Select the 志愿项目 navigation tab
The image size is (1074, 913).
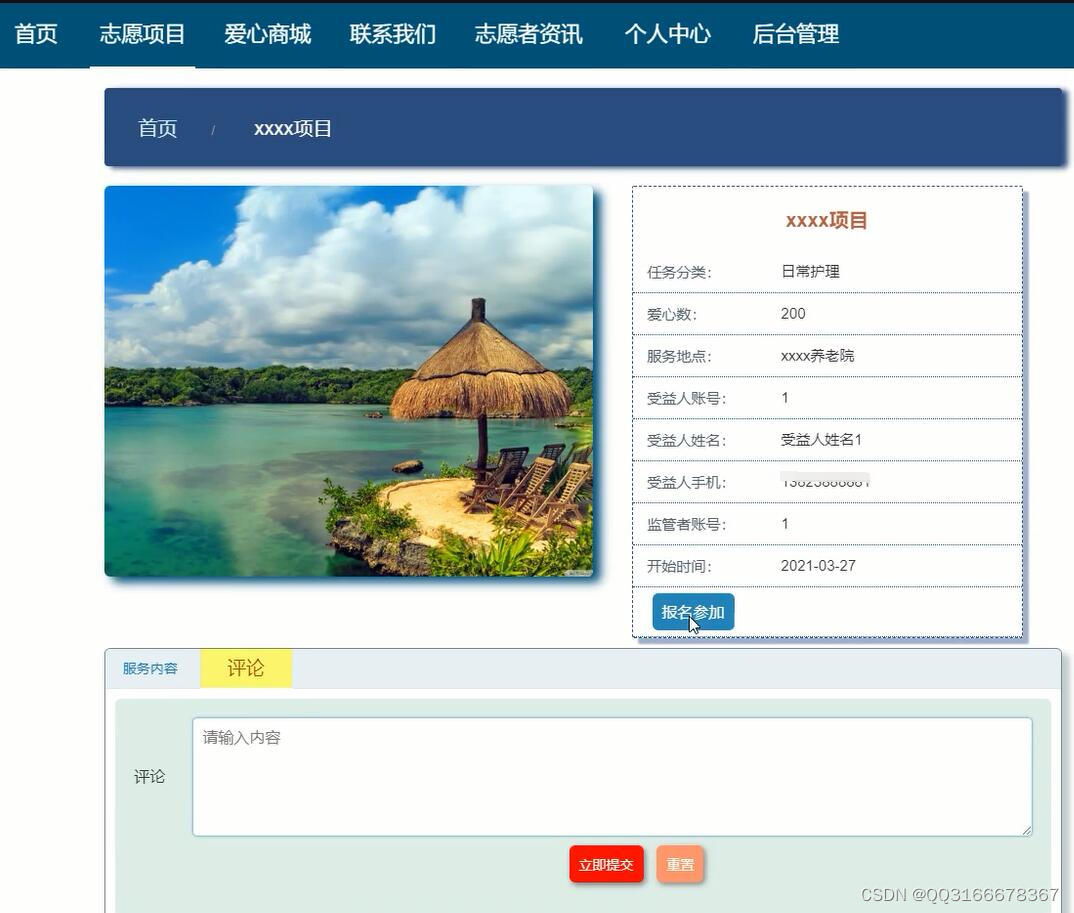click(x=142, y=33)
